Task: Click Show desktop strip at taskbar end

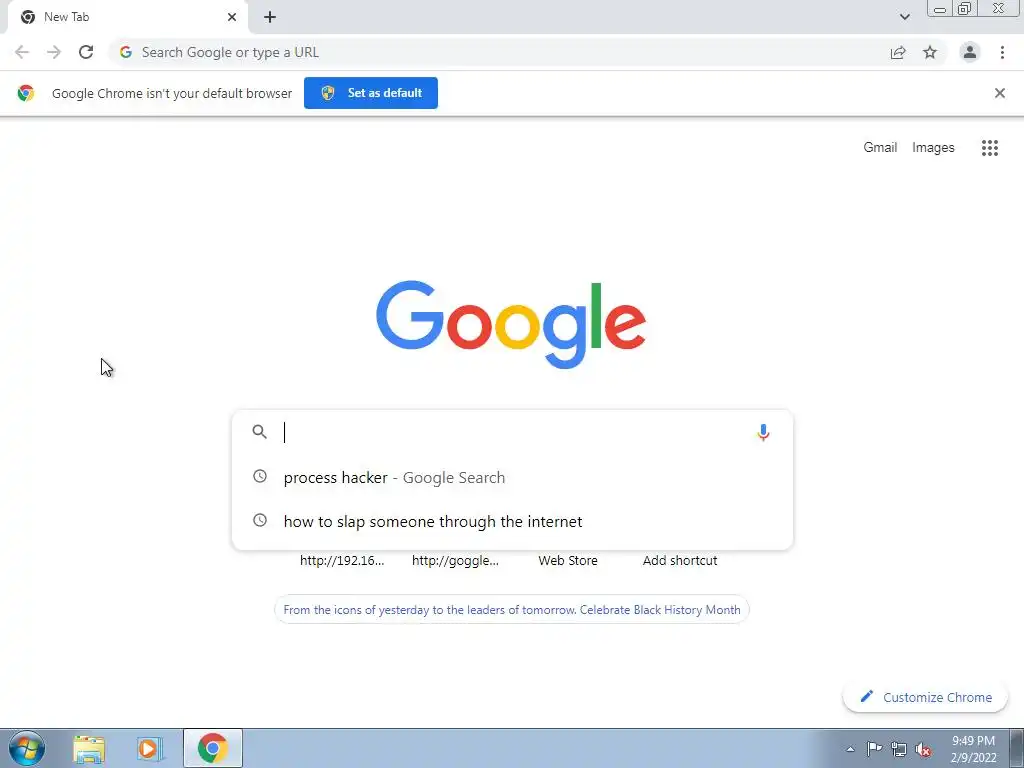Action: (x=1017, y=748)
